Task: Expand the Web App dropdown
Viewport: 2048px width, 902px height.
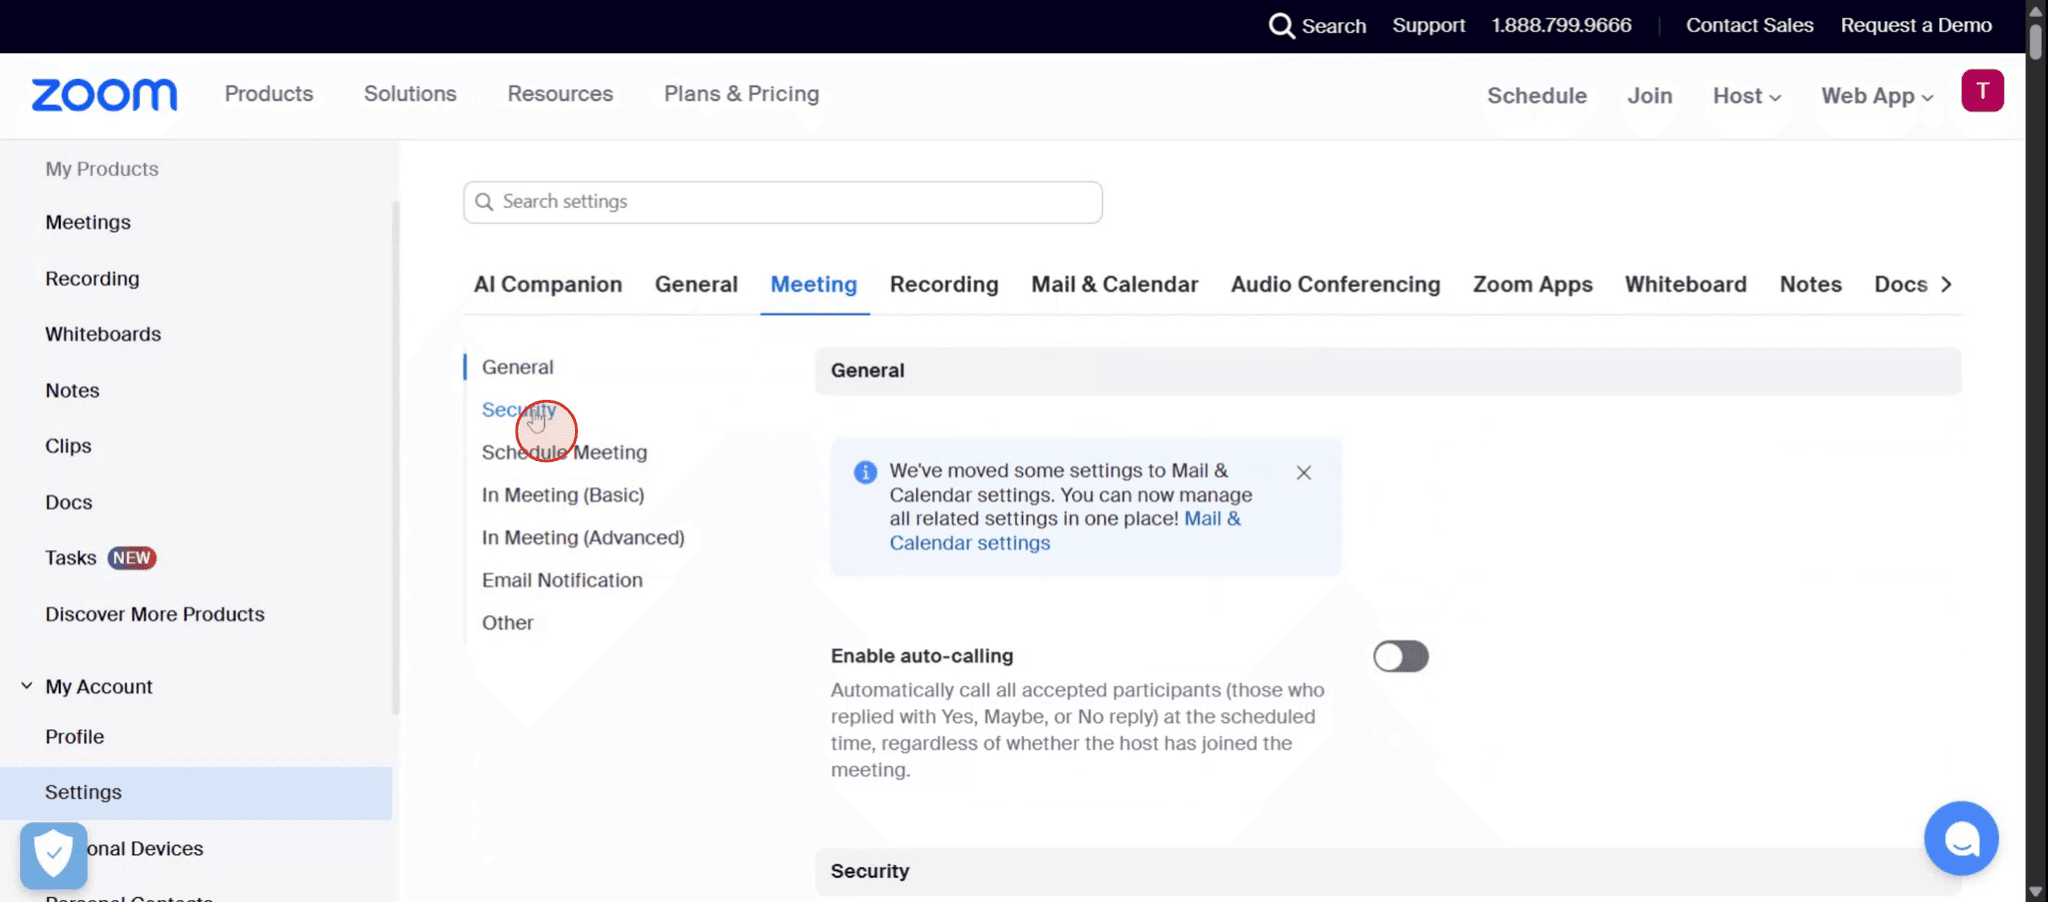Action: (x=1876, y=96)
